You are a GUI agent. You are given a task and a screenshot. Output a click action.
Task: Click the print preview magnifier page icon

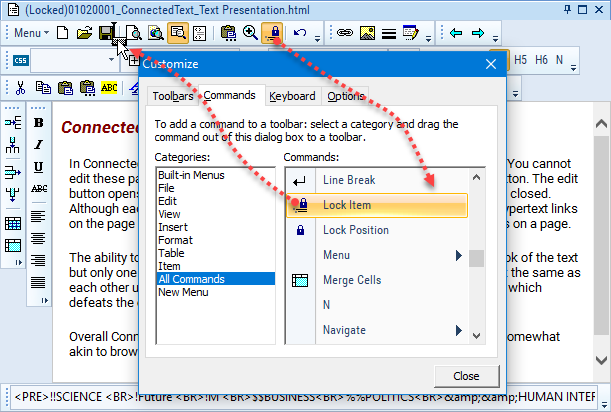(x=134, y=33)
